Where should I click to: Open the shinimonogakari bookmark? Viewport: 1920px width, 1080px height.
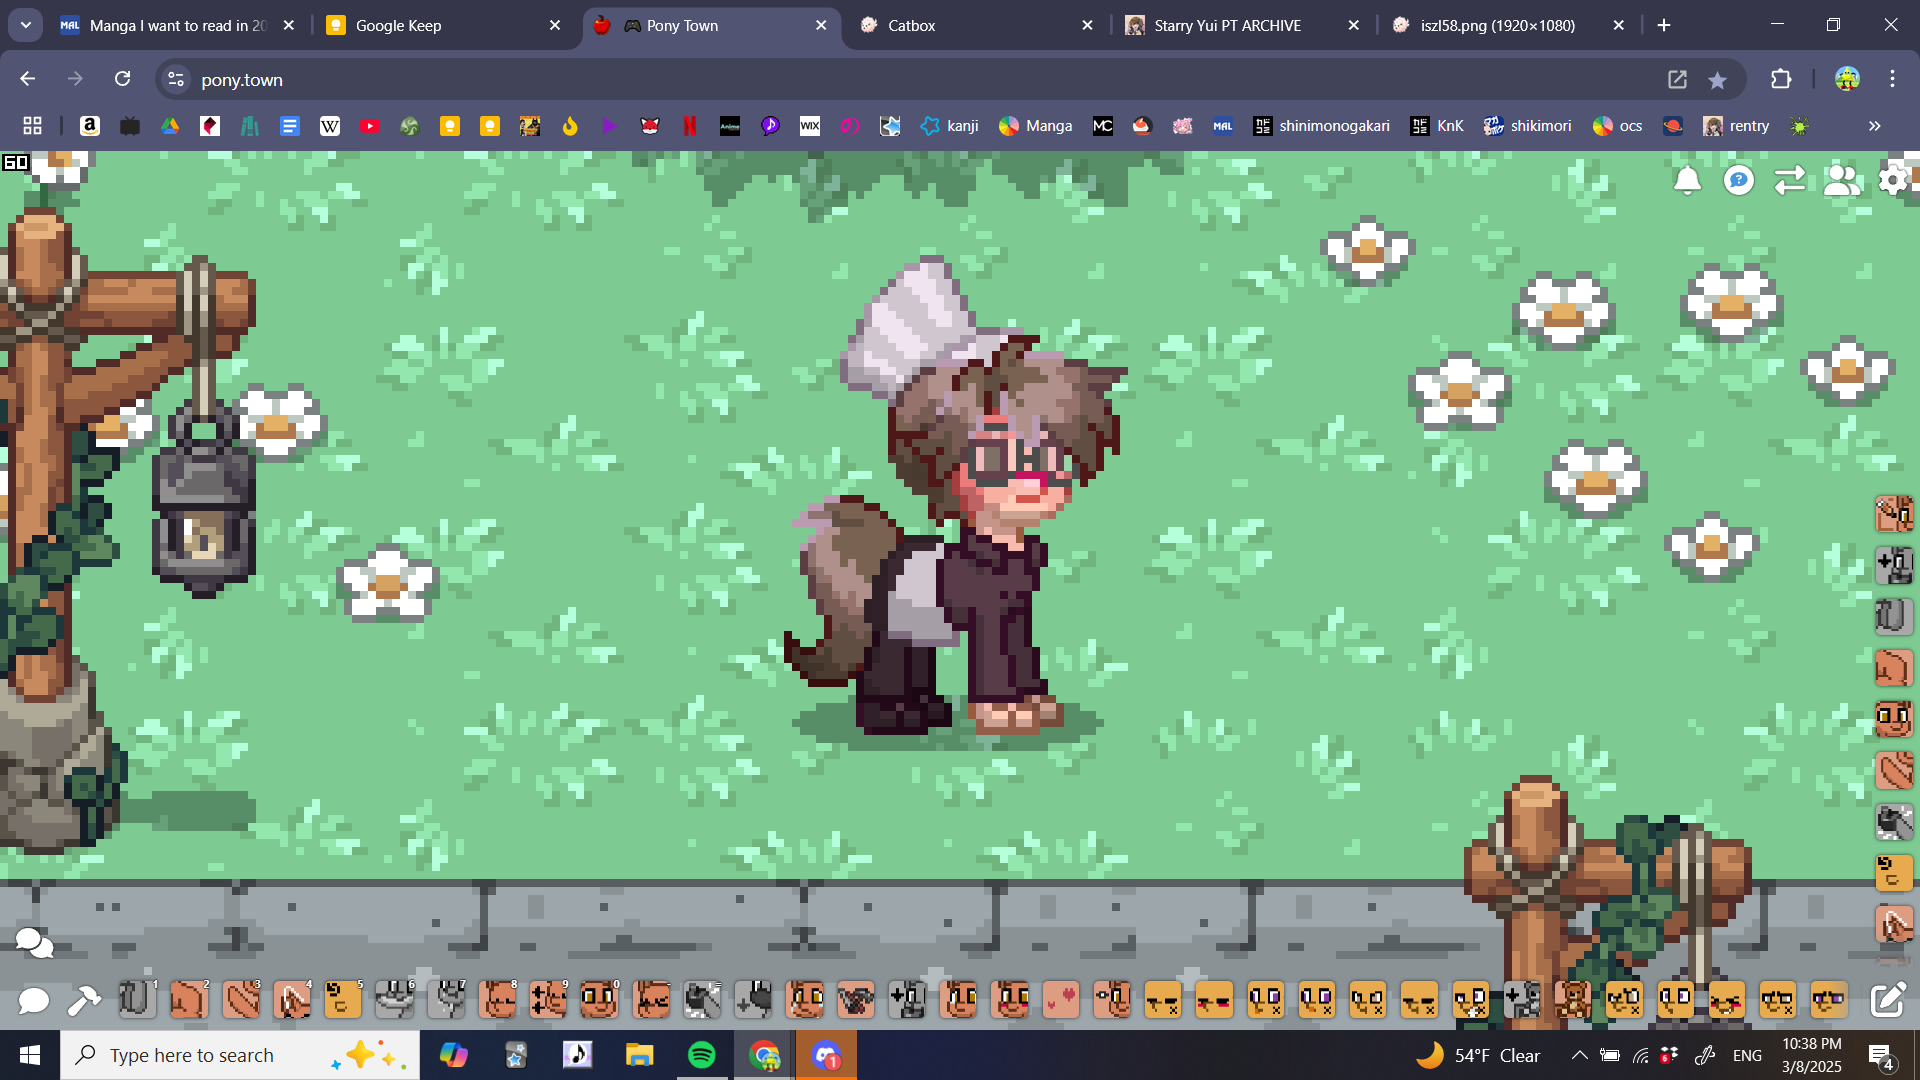(x=1321, y=126)
